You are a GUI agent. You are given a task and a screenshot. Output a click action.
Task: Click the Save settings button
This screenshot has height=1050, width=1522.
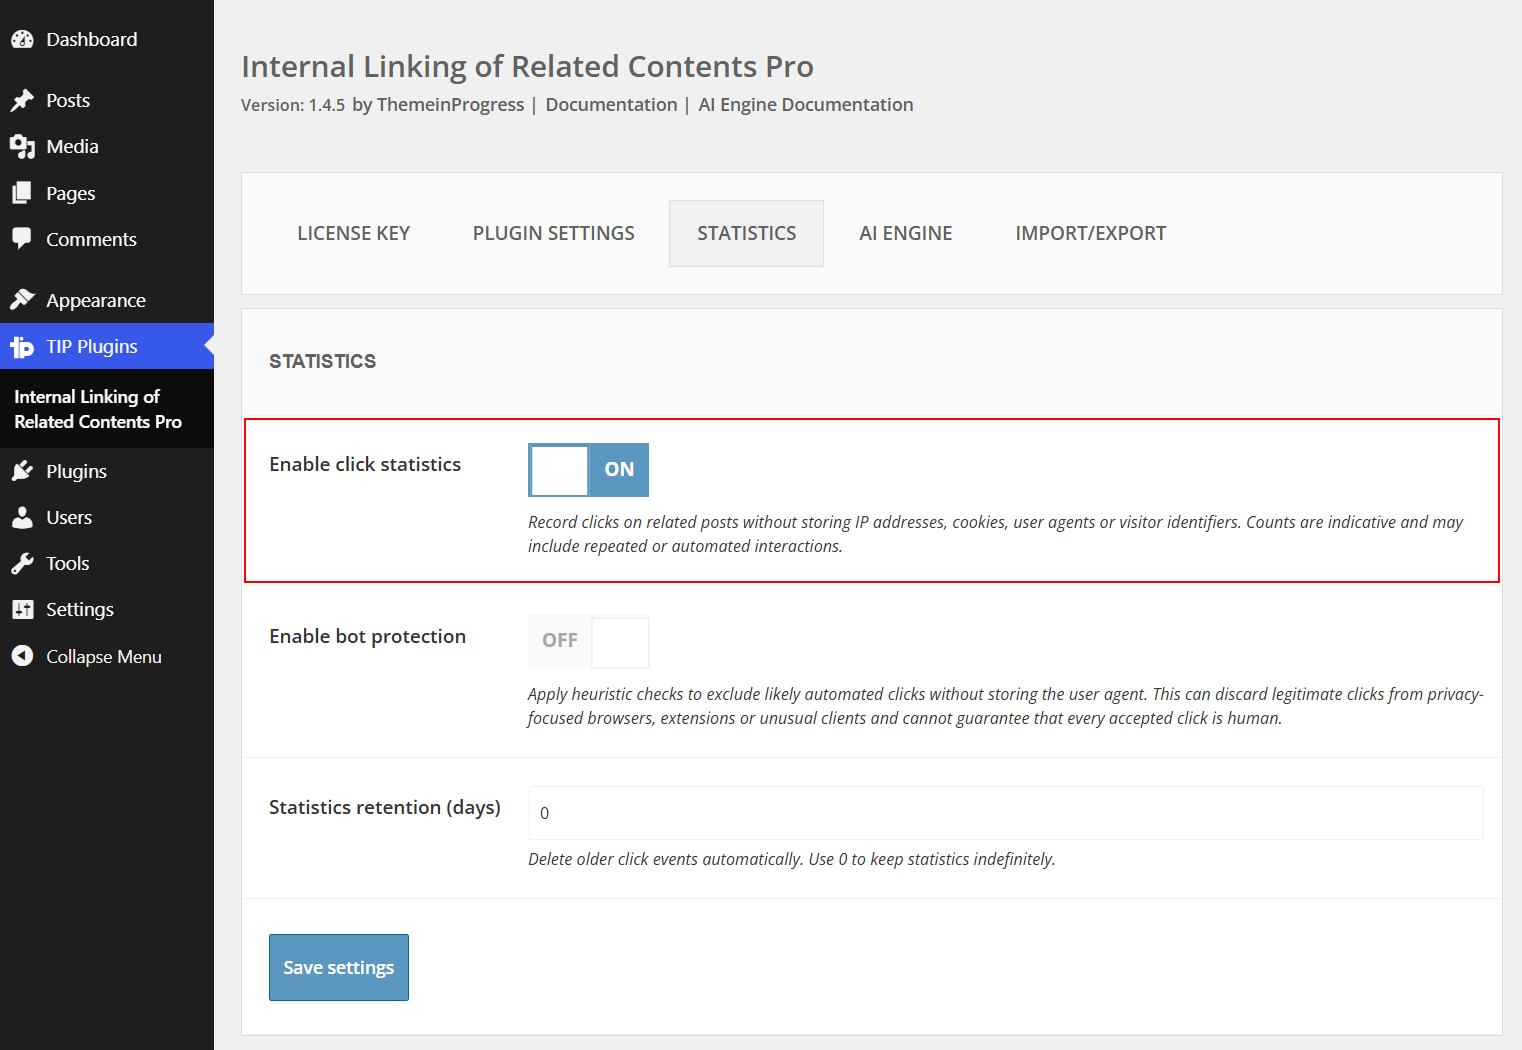tap(339, 967)
